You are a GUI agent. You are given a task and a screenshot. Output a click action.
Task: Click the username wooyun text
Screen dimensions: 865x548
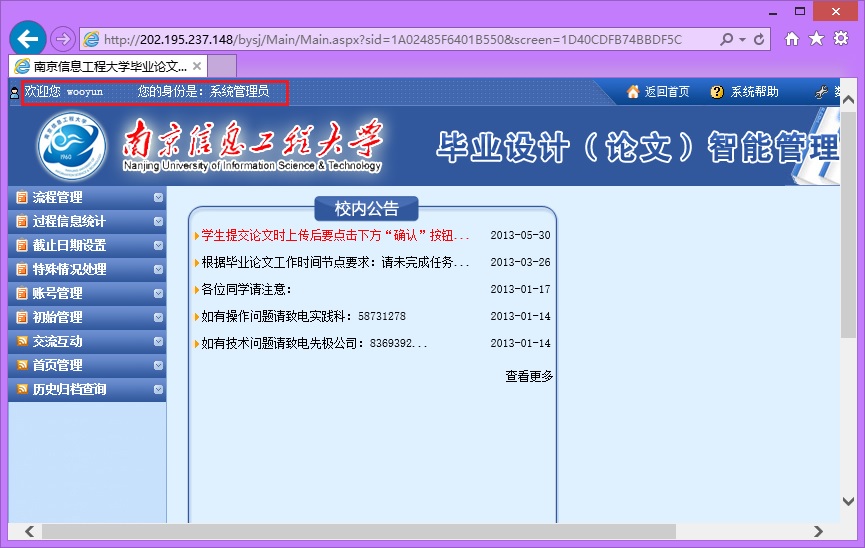point(84,92)
